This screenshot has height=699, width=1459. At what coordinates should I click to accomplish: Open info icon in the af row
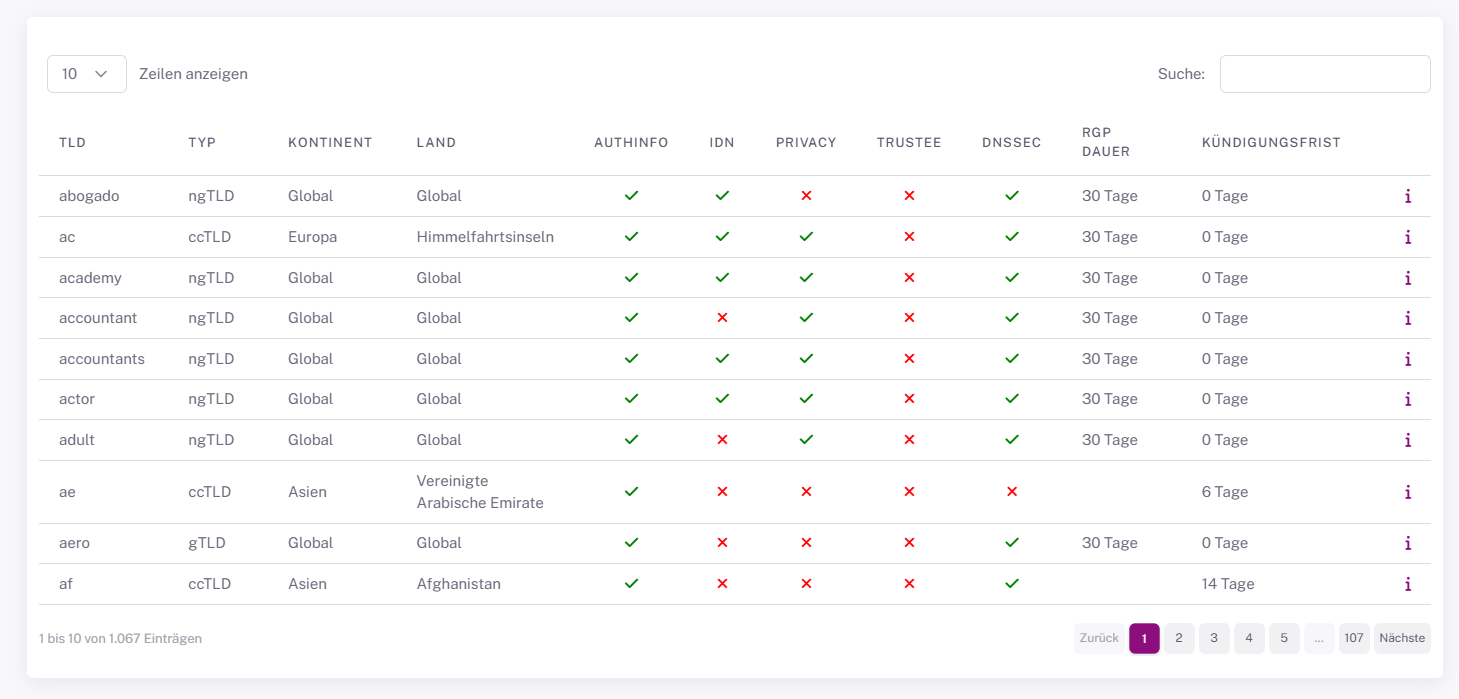pyautogui.click(x=1407, y=584)
